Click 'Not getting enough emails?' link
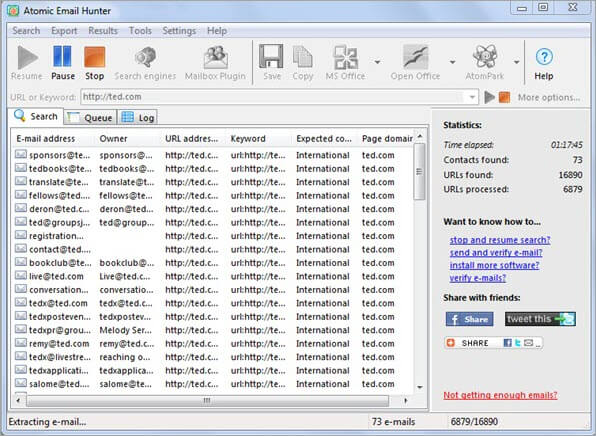Screen dimensions: 596x436 [500, 395]
